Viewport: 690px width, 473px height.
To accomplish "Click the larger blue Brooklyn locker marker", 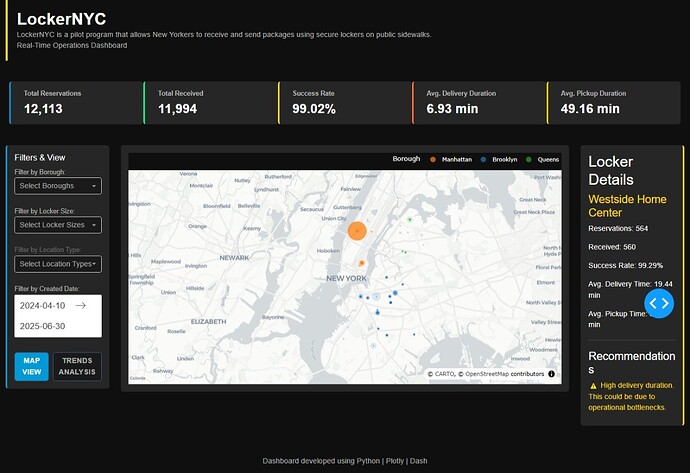I will click(x=395, y=293).
